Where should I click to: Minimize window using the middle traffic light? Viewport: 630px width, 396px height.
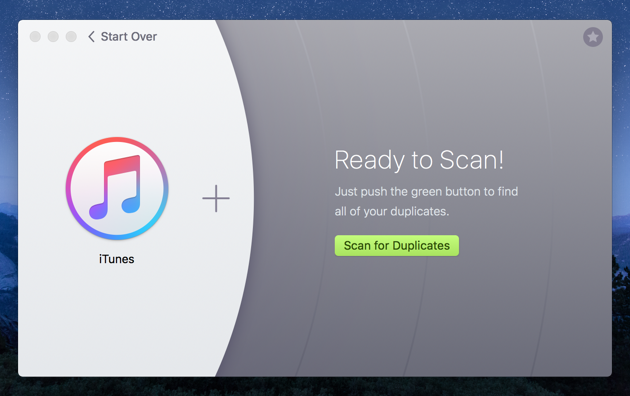pos(53,37)
